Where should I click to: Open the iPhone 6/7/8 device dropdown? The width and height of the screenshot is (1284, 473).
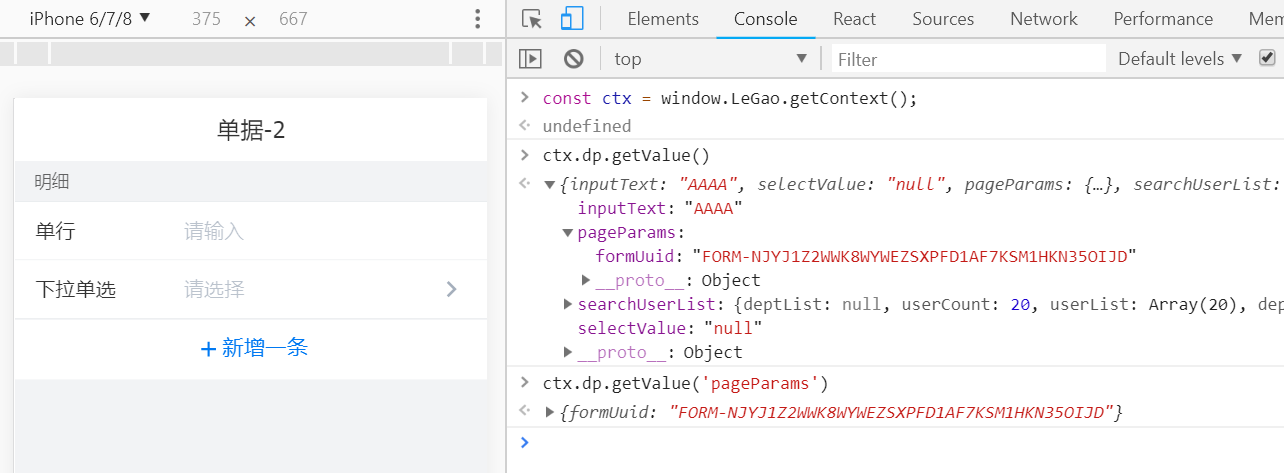[90, 19]
